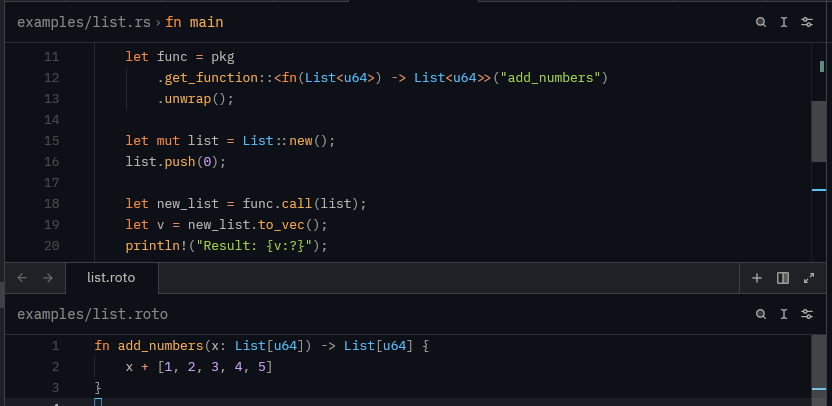Open buffer search in list.rs pane
Screen dimensions: 832x406
[x=761, y=22]
